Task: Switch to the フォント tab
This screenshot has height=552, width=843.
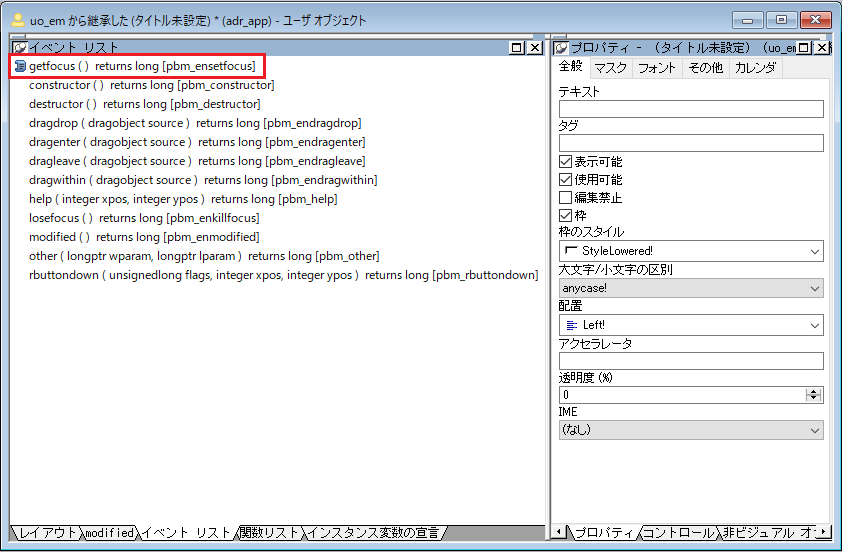Action: pos(656,68)
